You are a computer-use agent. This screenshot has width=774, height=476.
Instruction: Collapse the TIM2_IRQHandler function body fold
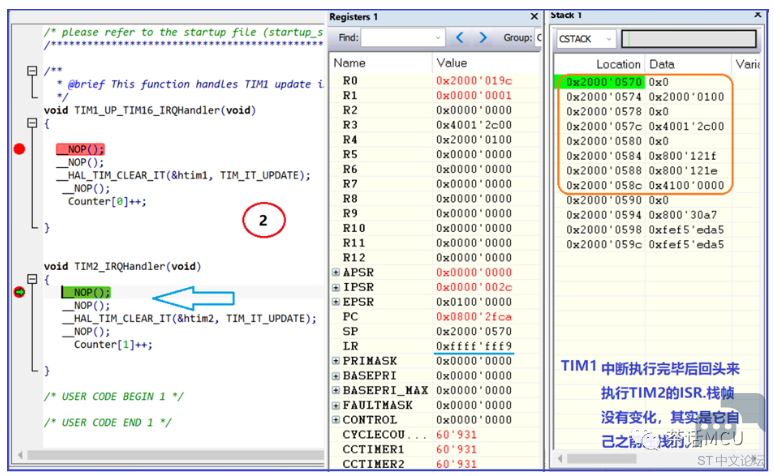(32, 279)
